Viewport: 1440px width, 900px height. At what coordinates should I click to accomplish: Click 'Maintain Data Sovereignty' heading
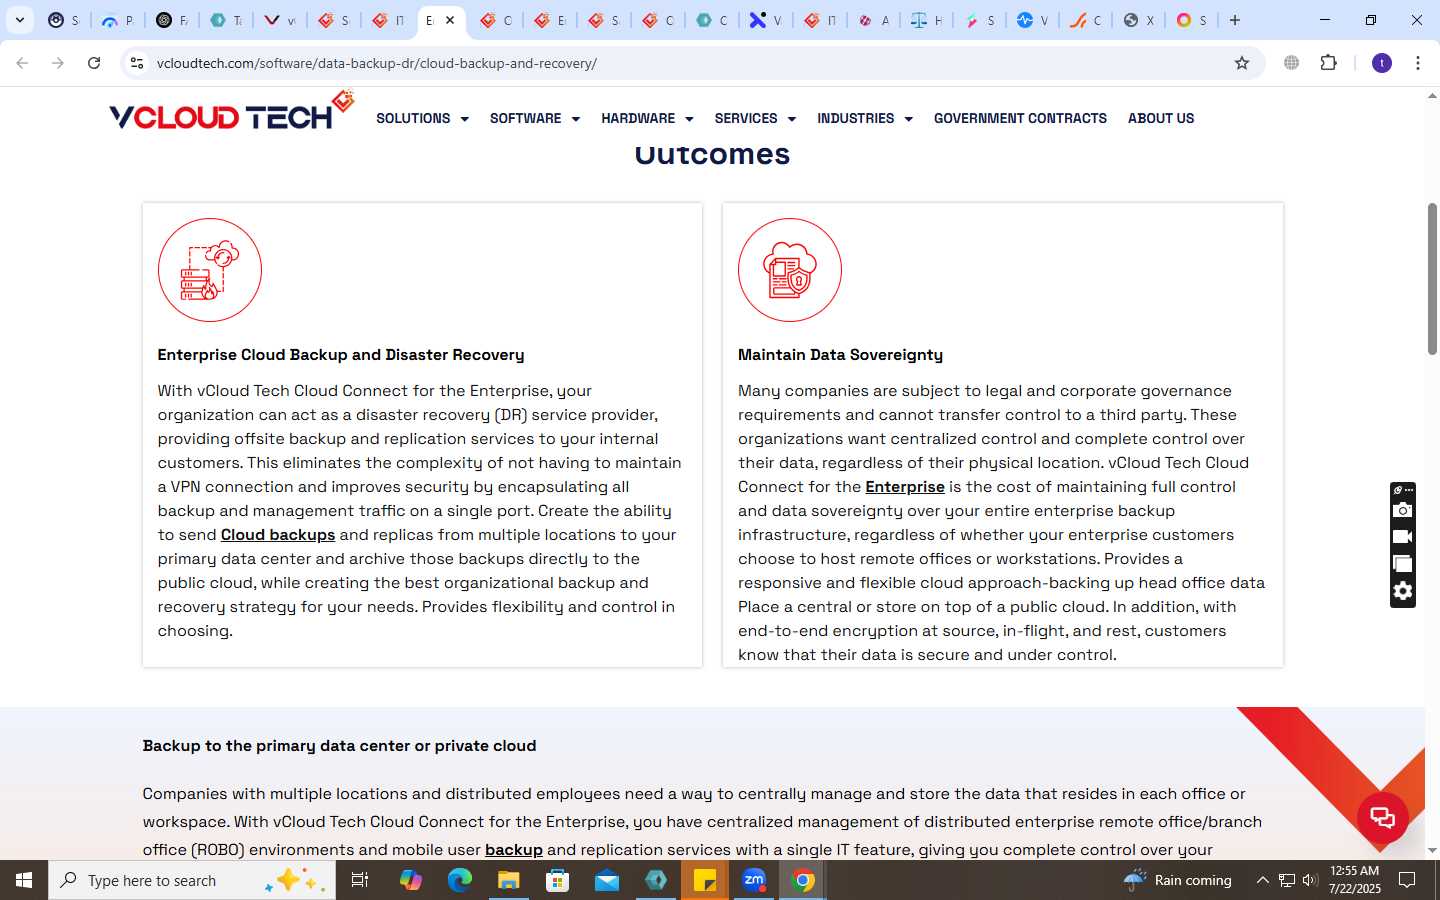840,355
